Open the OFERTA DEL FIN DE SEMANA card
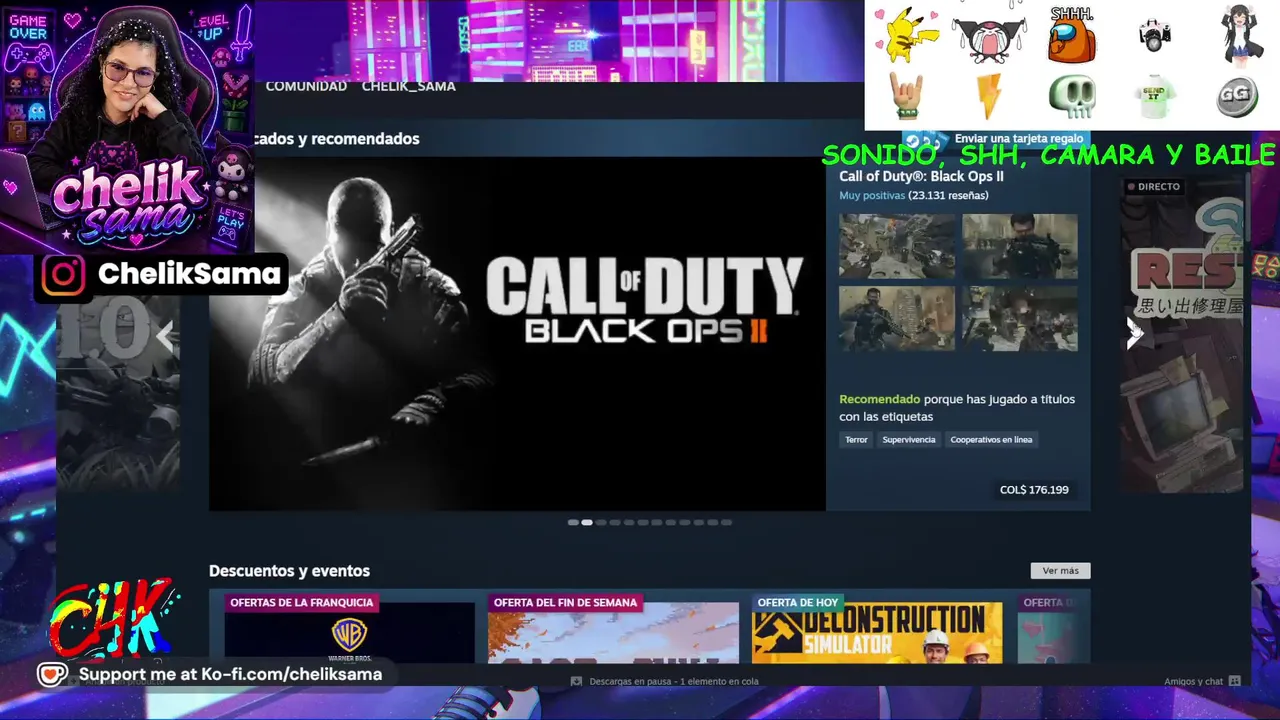 [613, 627]
